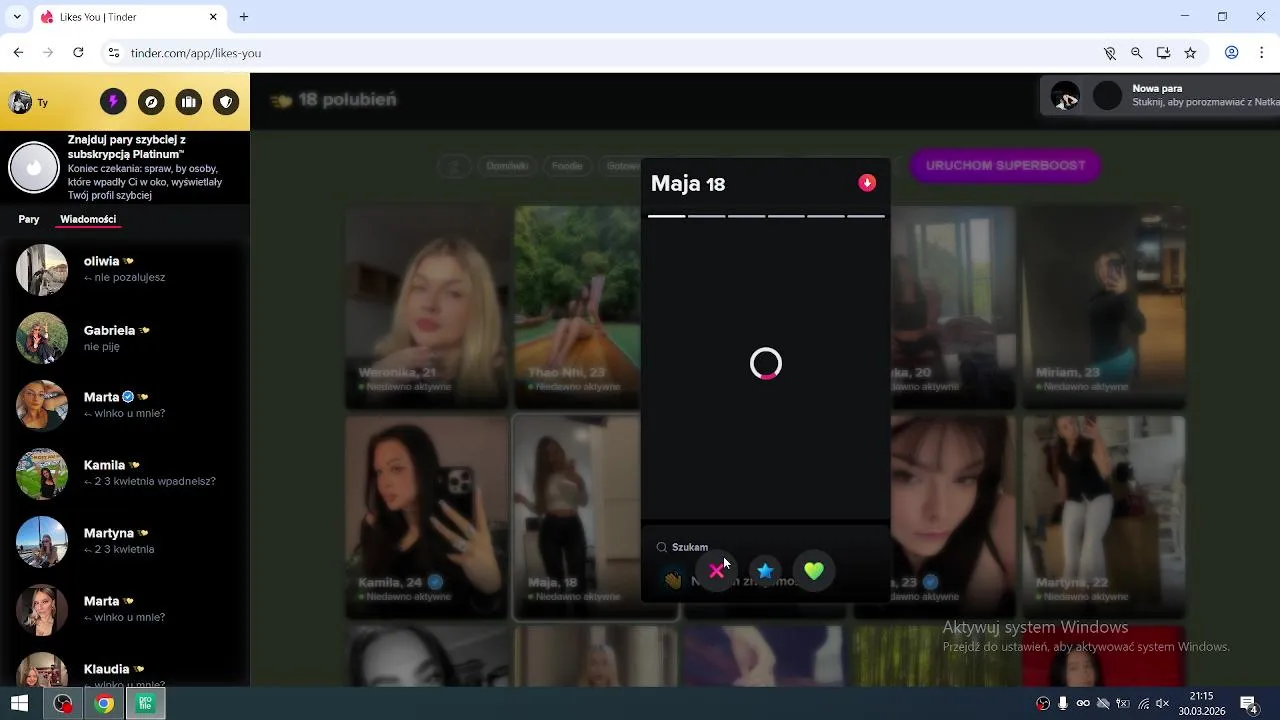1280x720 pixels.
Task: Click the blue Super Like star
Action: click(765, 571)
